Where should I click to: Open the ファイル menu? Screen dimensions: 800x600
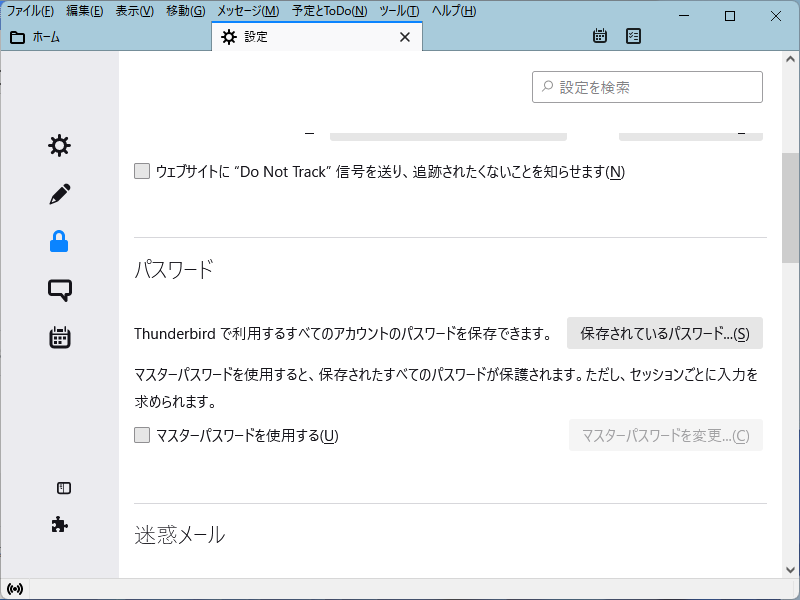pyautogui.click(x=30, y=11)
